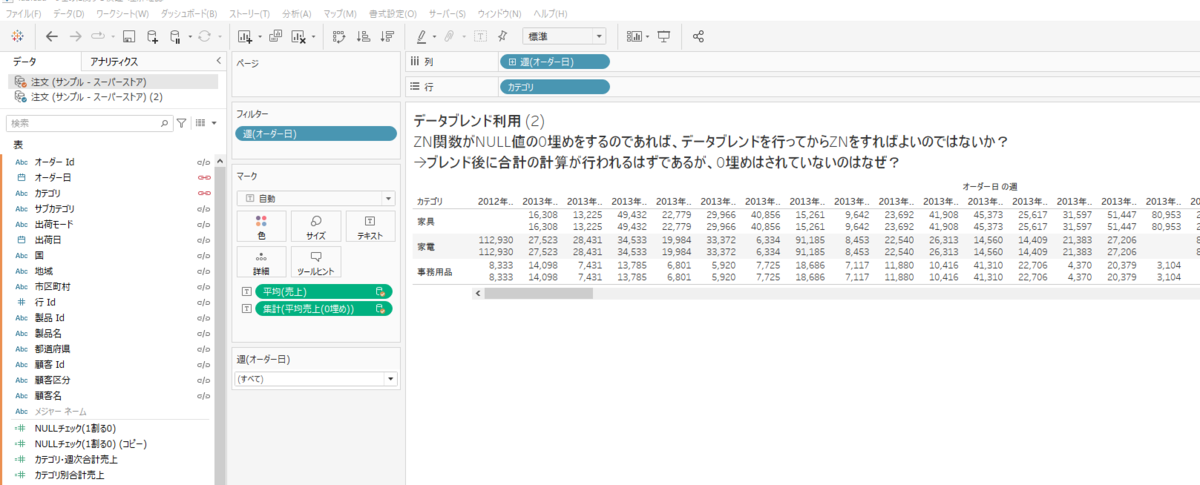
Task: Click the Add new data source icon
Action: click(152, 36)
